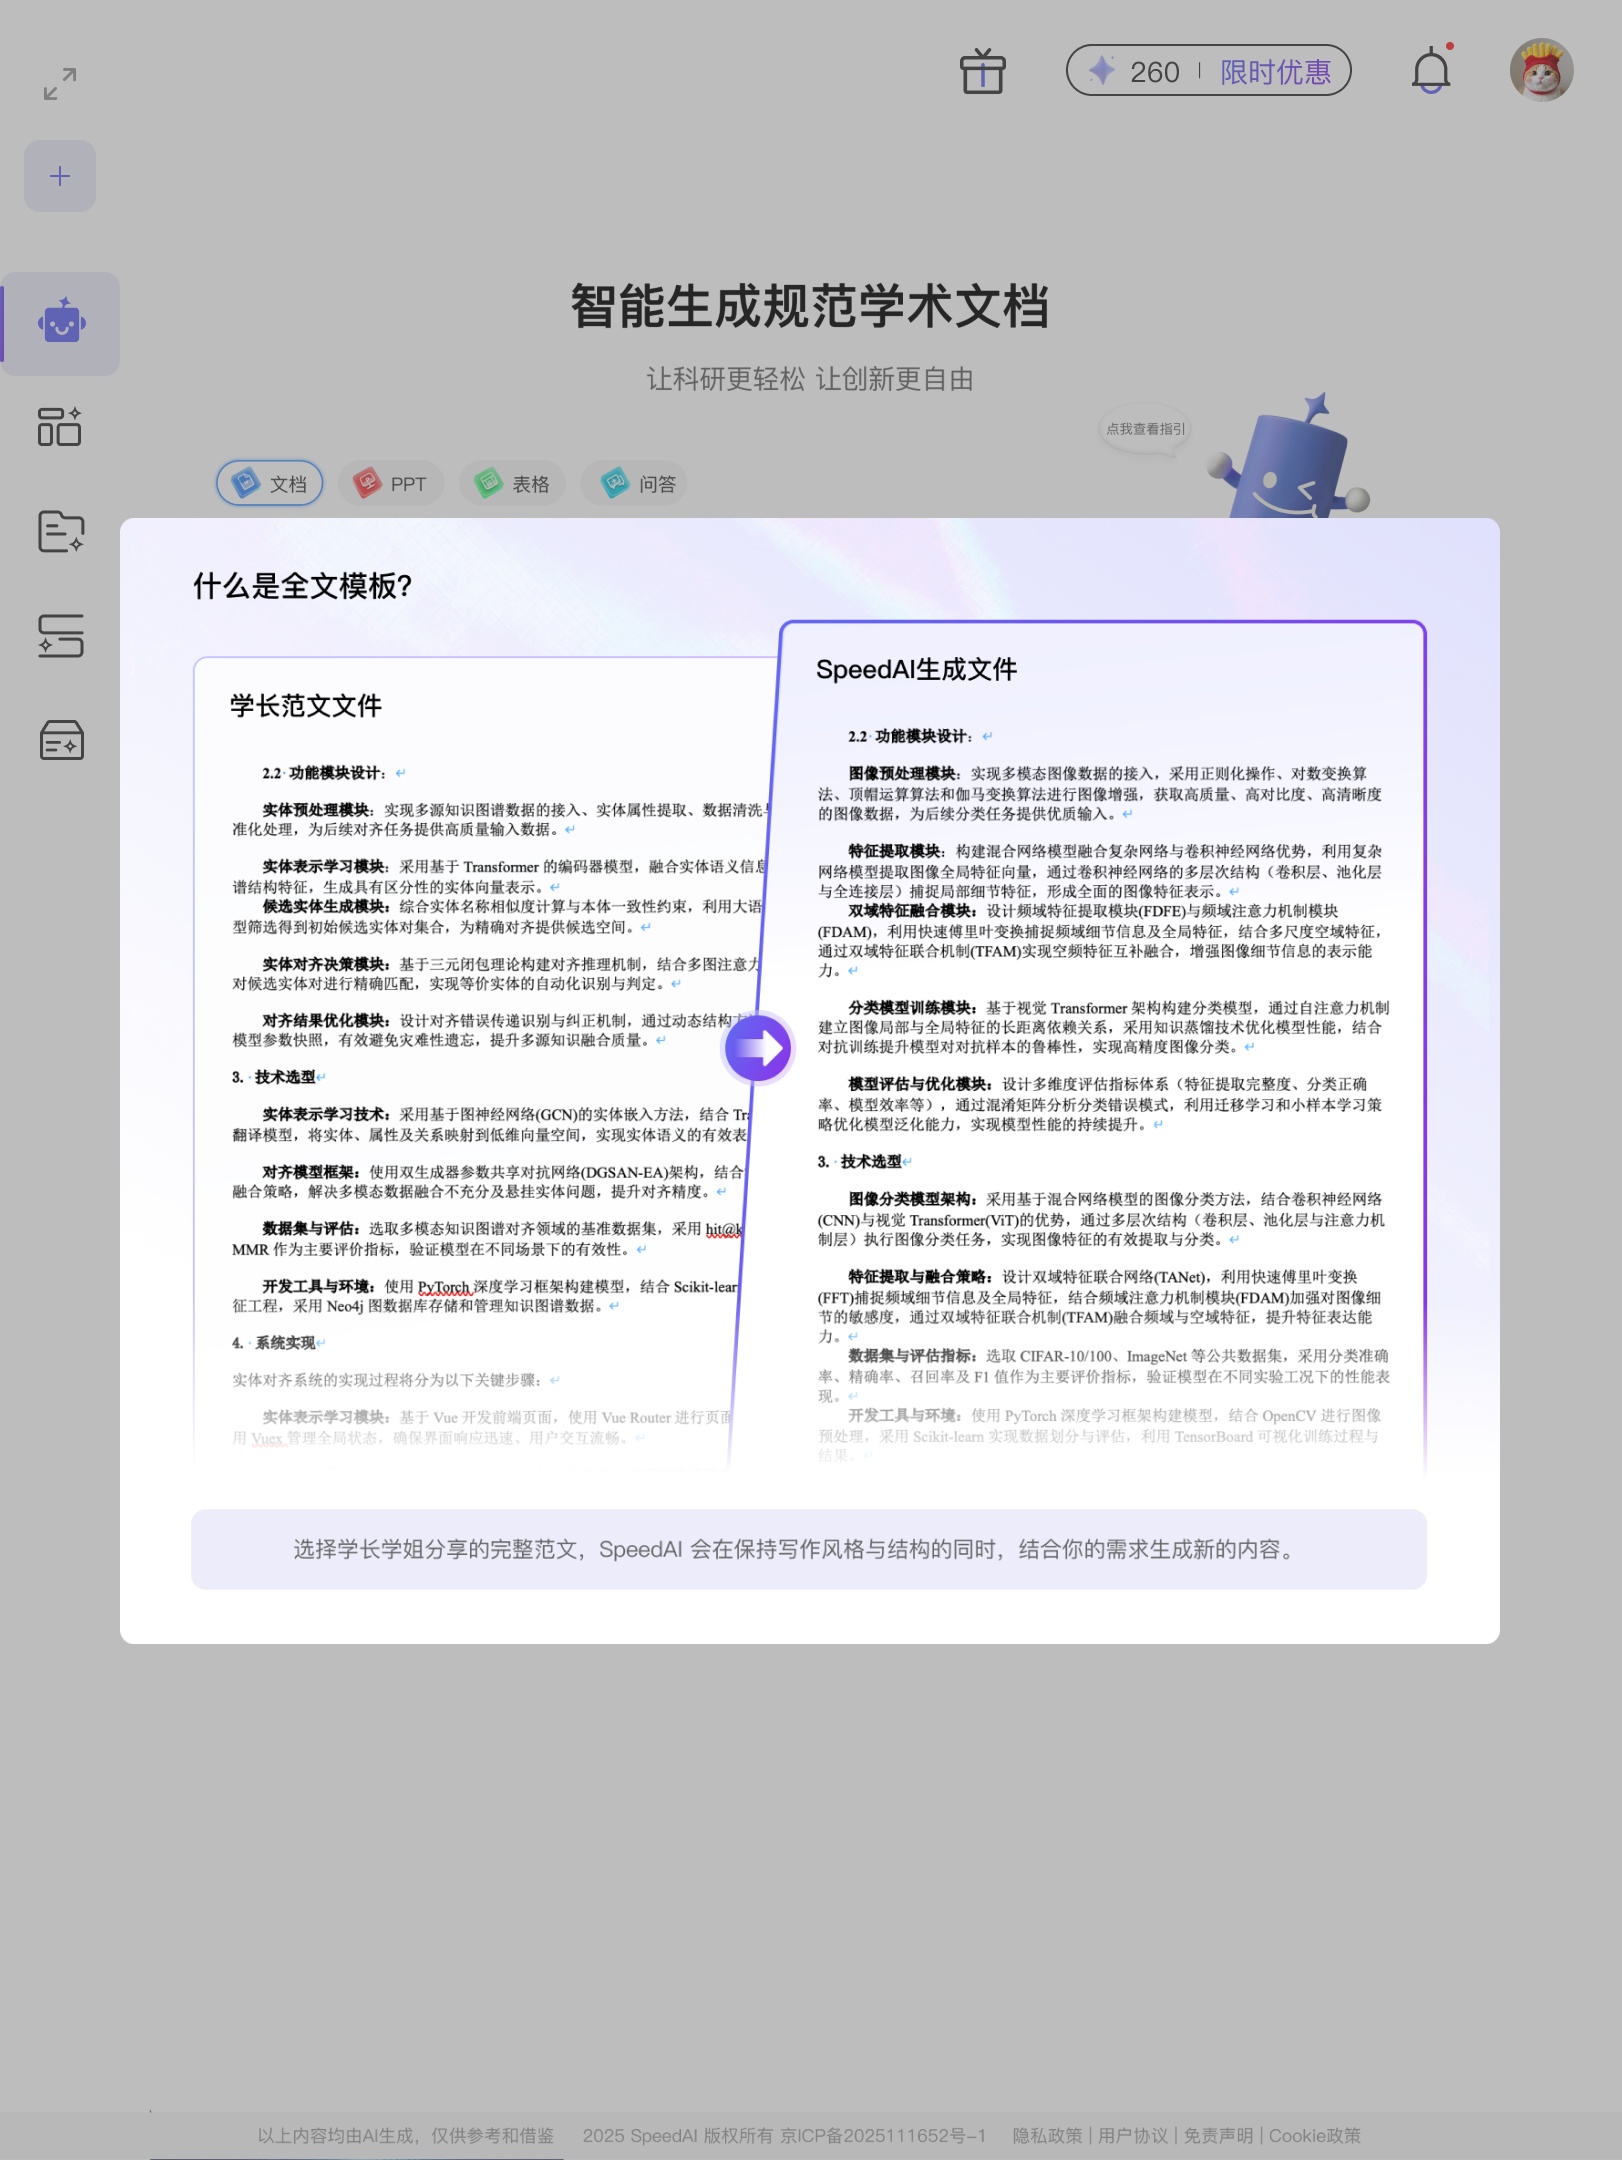Open the 隐私政策 link

1047,2135
